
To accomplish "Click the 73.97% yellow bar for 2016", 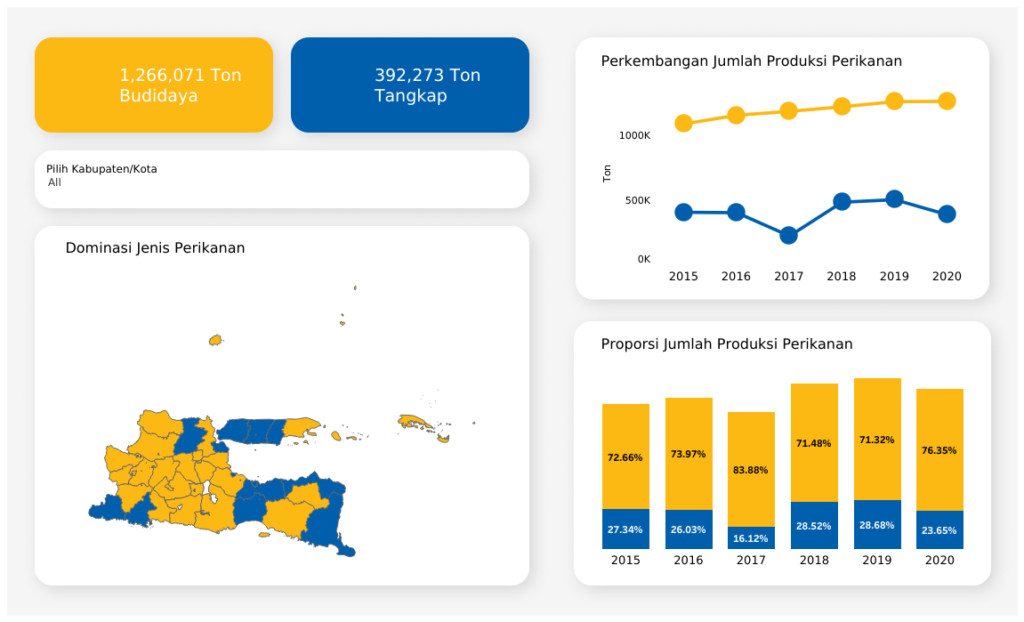I will coord(688,454).
